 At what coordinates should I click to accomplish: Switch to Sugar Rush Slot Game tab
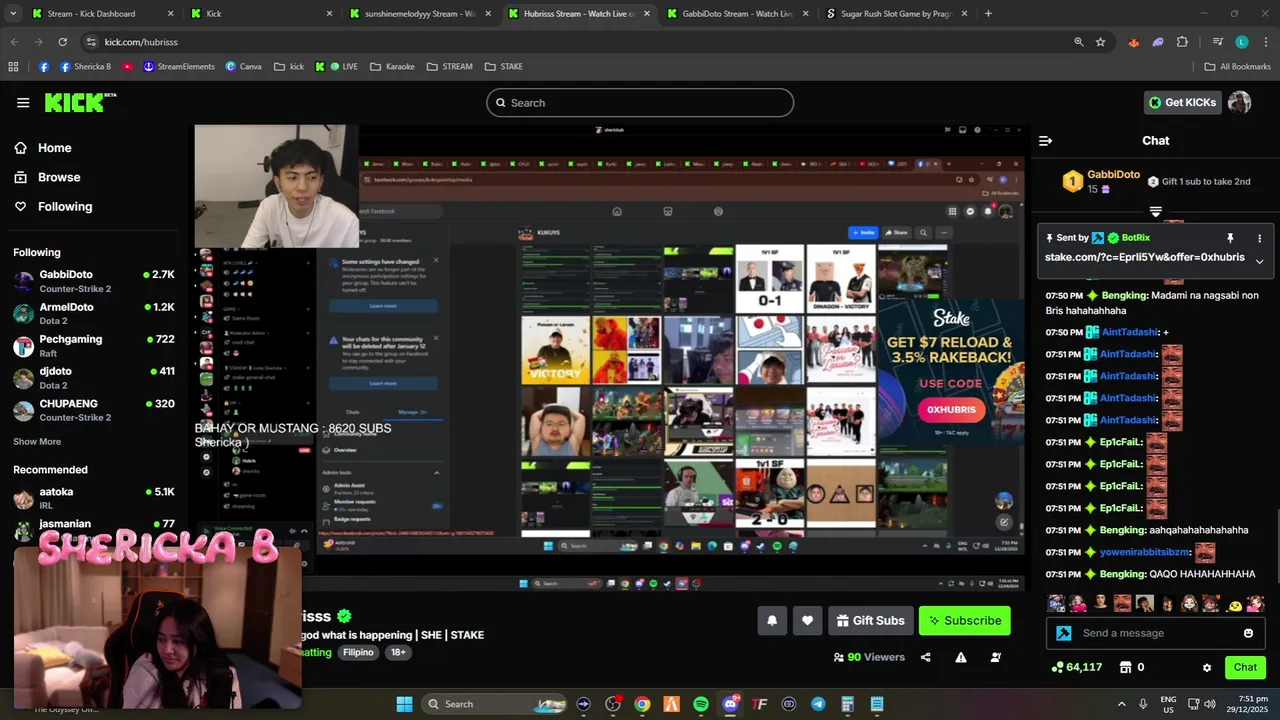click(897, 14)
